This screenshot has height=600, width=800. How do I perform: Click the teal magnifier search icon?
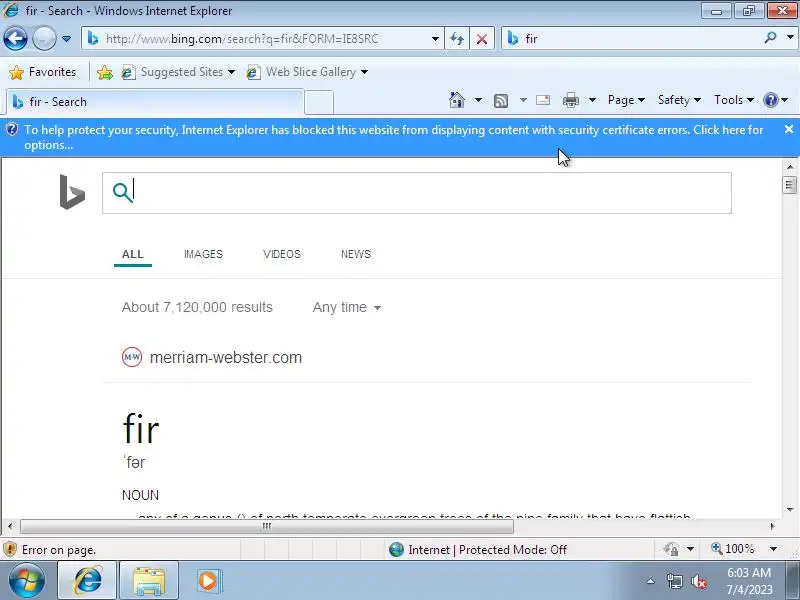tap(122, 192)
